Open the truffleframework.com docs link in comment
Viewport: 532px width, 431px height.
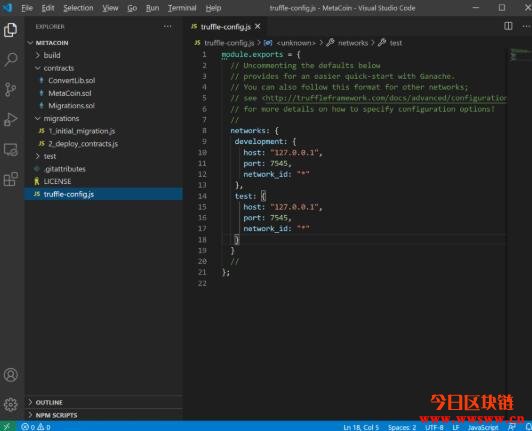tap(385, 98)
